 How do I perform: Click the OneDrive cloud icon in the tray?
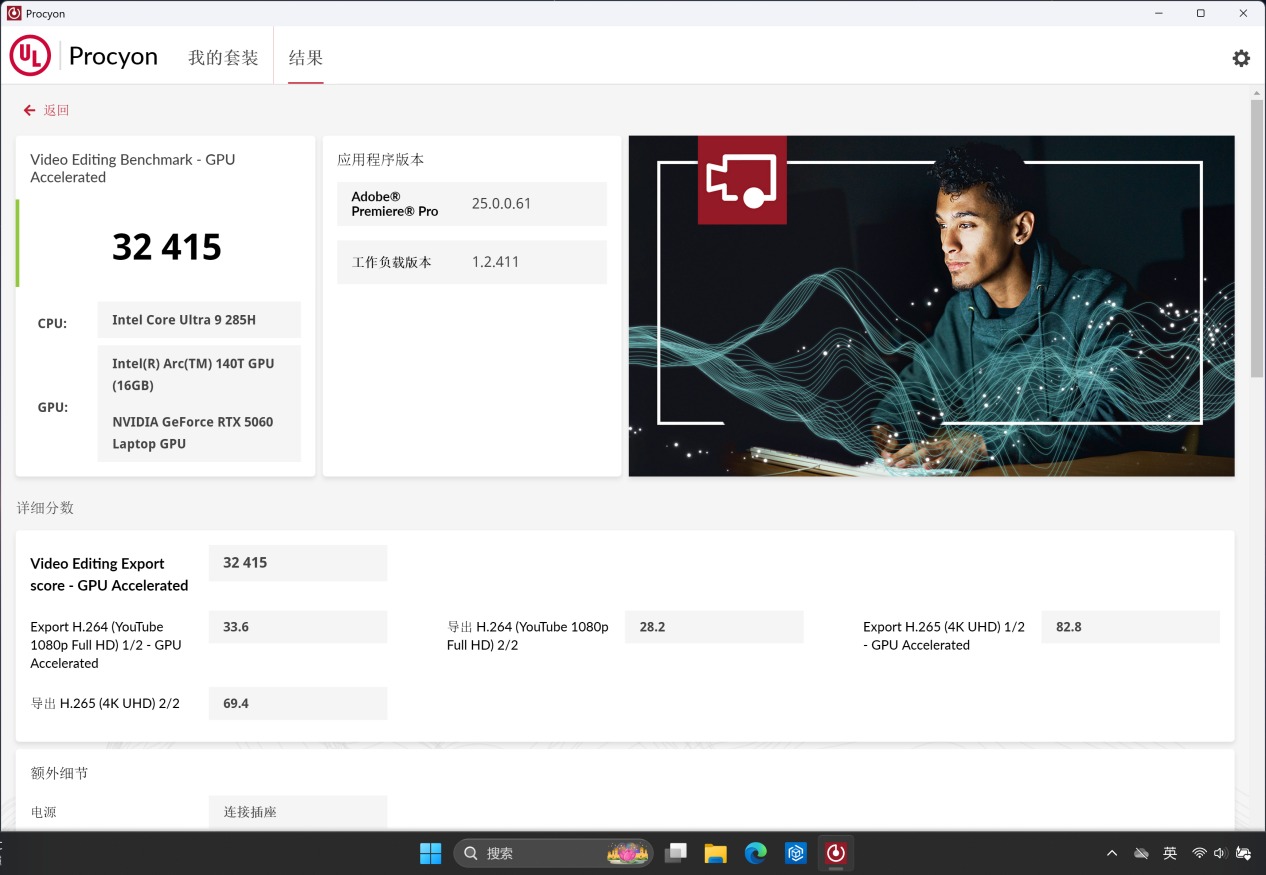(1141, 853)
